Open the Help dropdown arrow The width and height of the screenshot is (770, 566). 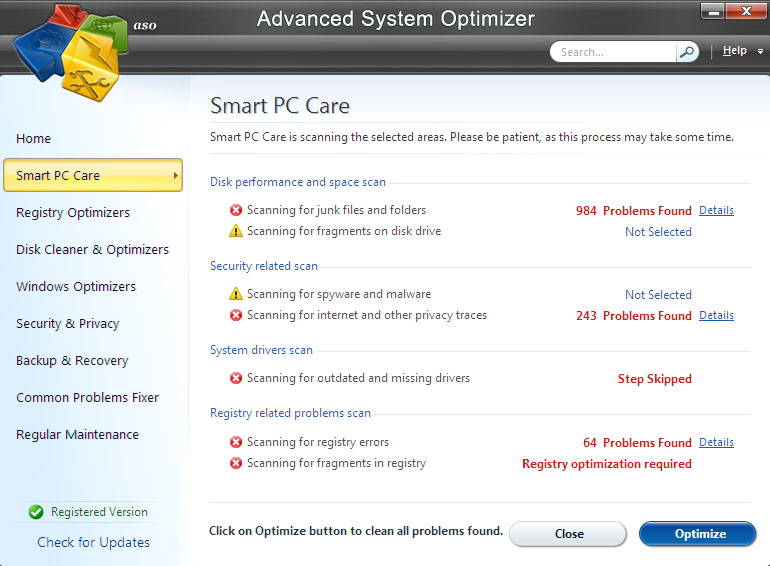760,52
